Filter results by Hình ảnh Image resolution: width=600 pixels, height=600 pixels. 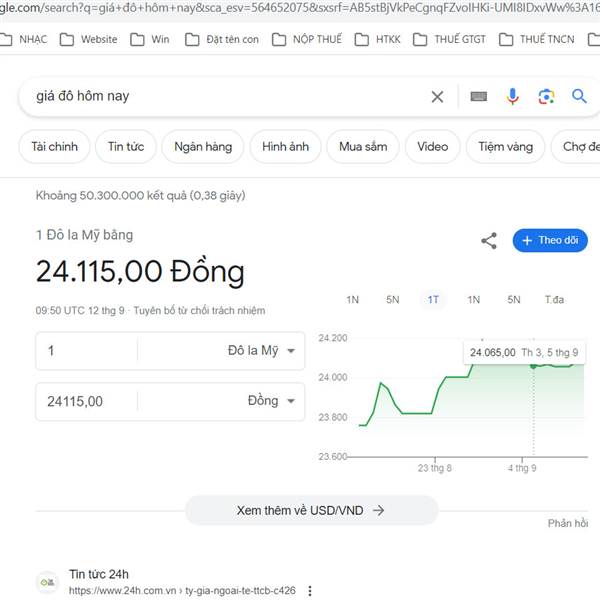click(285, 147)
